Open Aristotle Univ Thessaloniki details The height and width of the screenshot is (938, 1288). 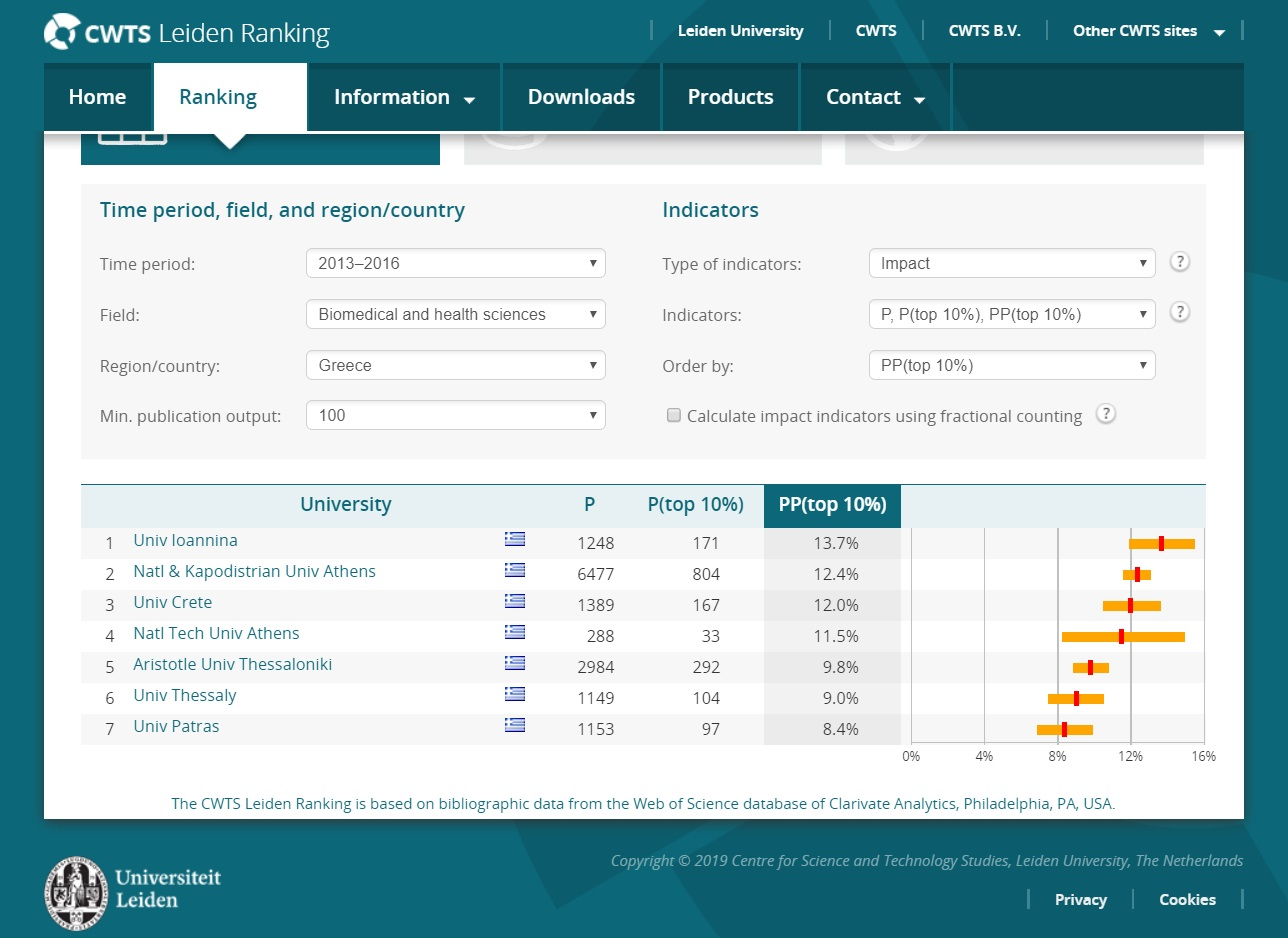pos(232,664)
